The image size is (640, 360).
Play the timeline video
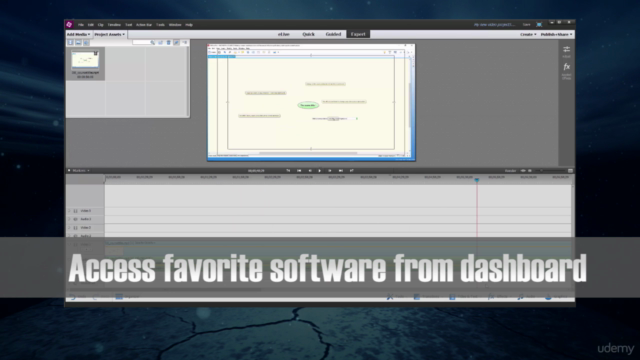320,171
